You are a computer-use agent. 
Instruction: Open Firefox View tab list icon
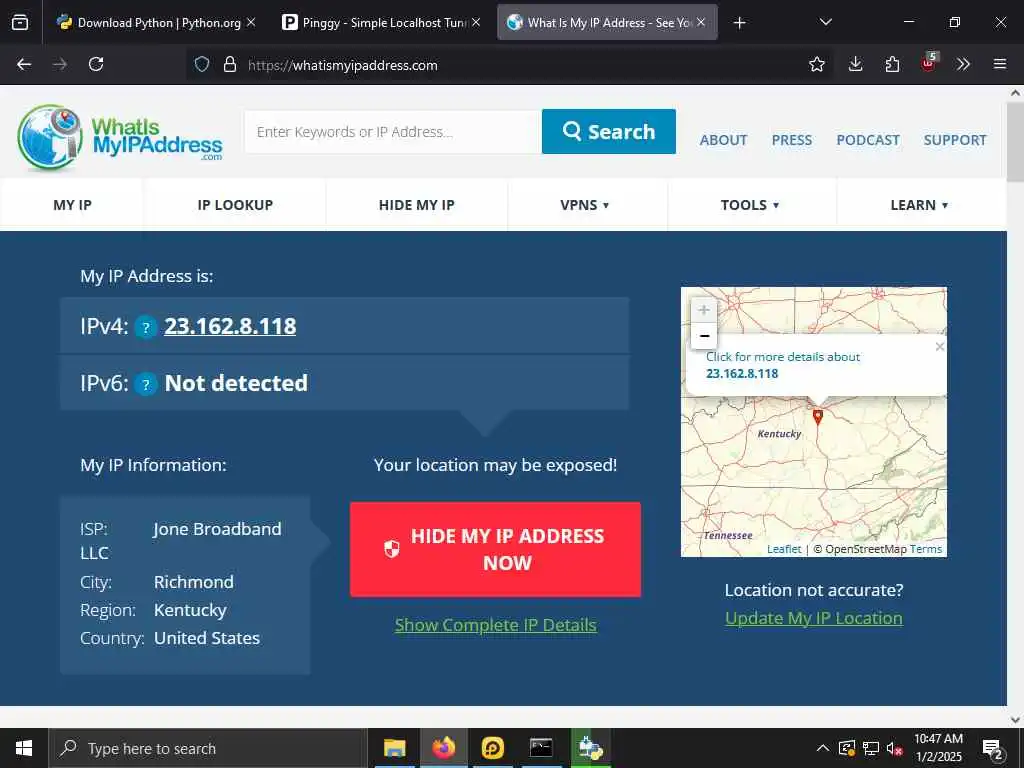coord(20,22)
